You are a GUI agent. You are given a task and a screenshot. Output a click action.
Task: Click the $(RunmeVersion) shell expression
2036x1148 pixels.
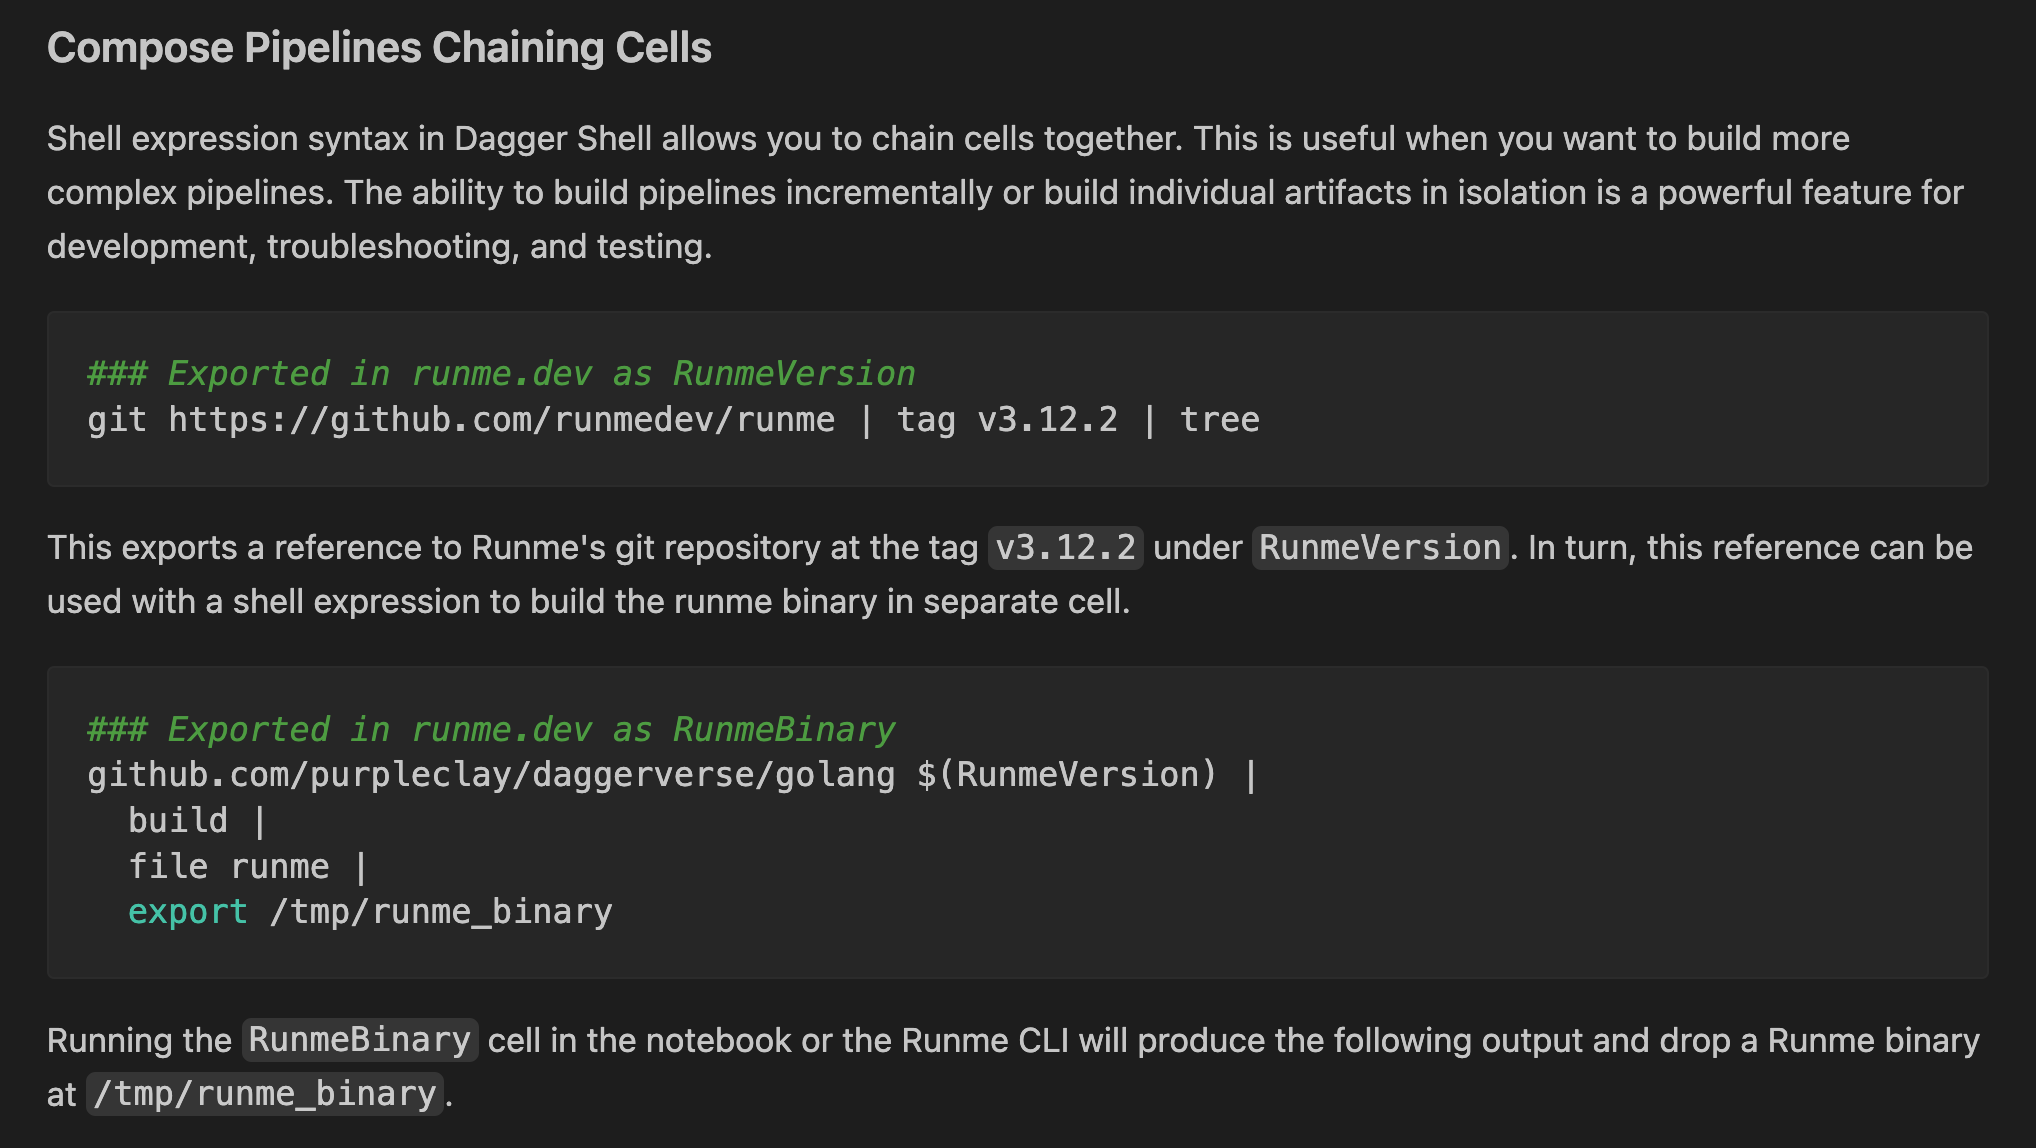click(x=1066, y=775)
